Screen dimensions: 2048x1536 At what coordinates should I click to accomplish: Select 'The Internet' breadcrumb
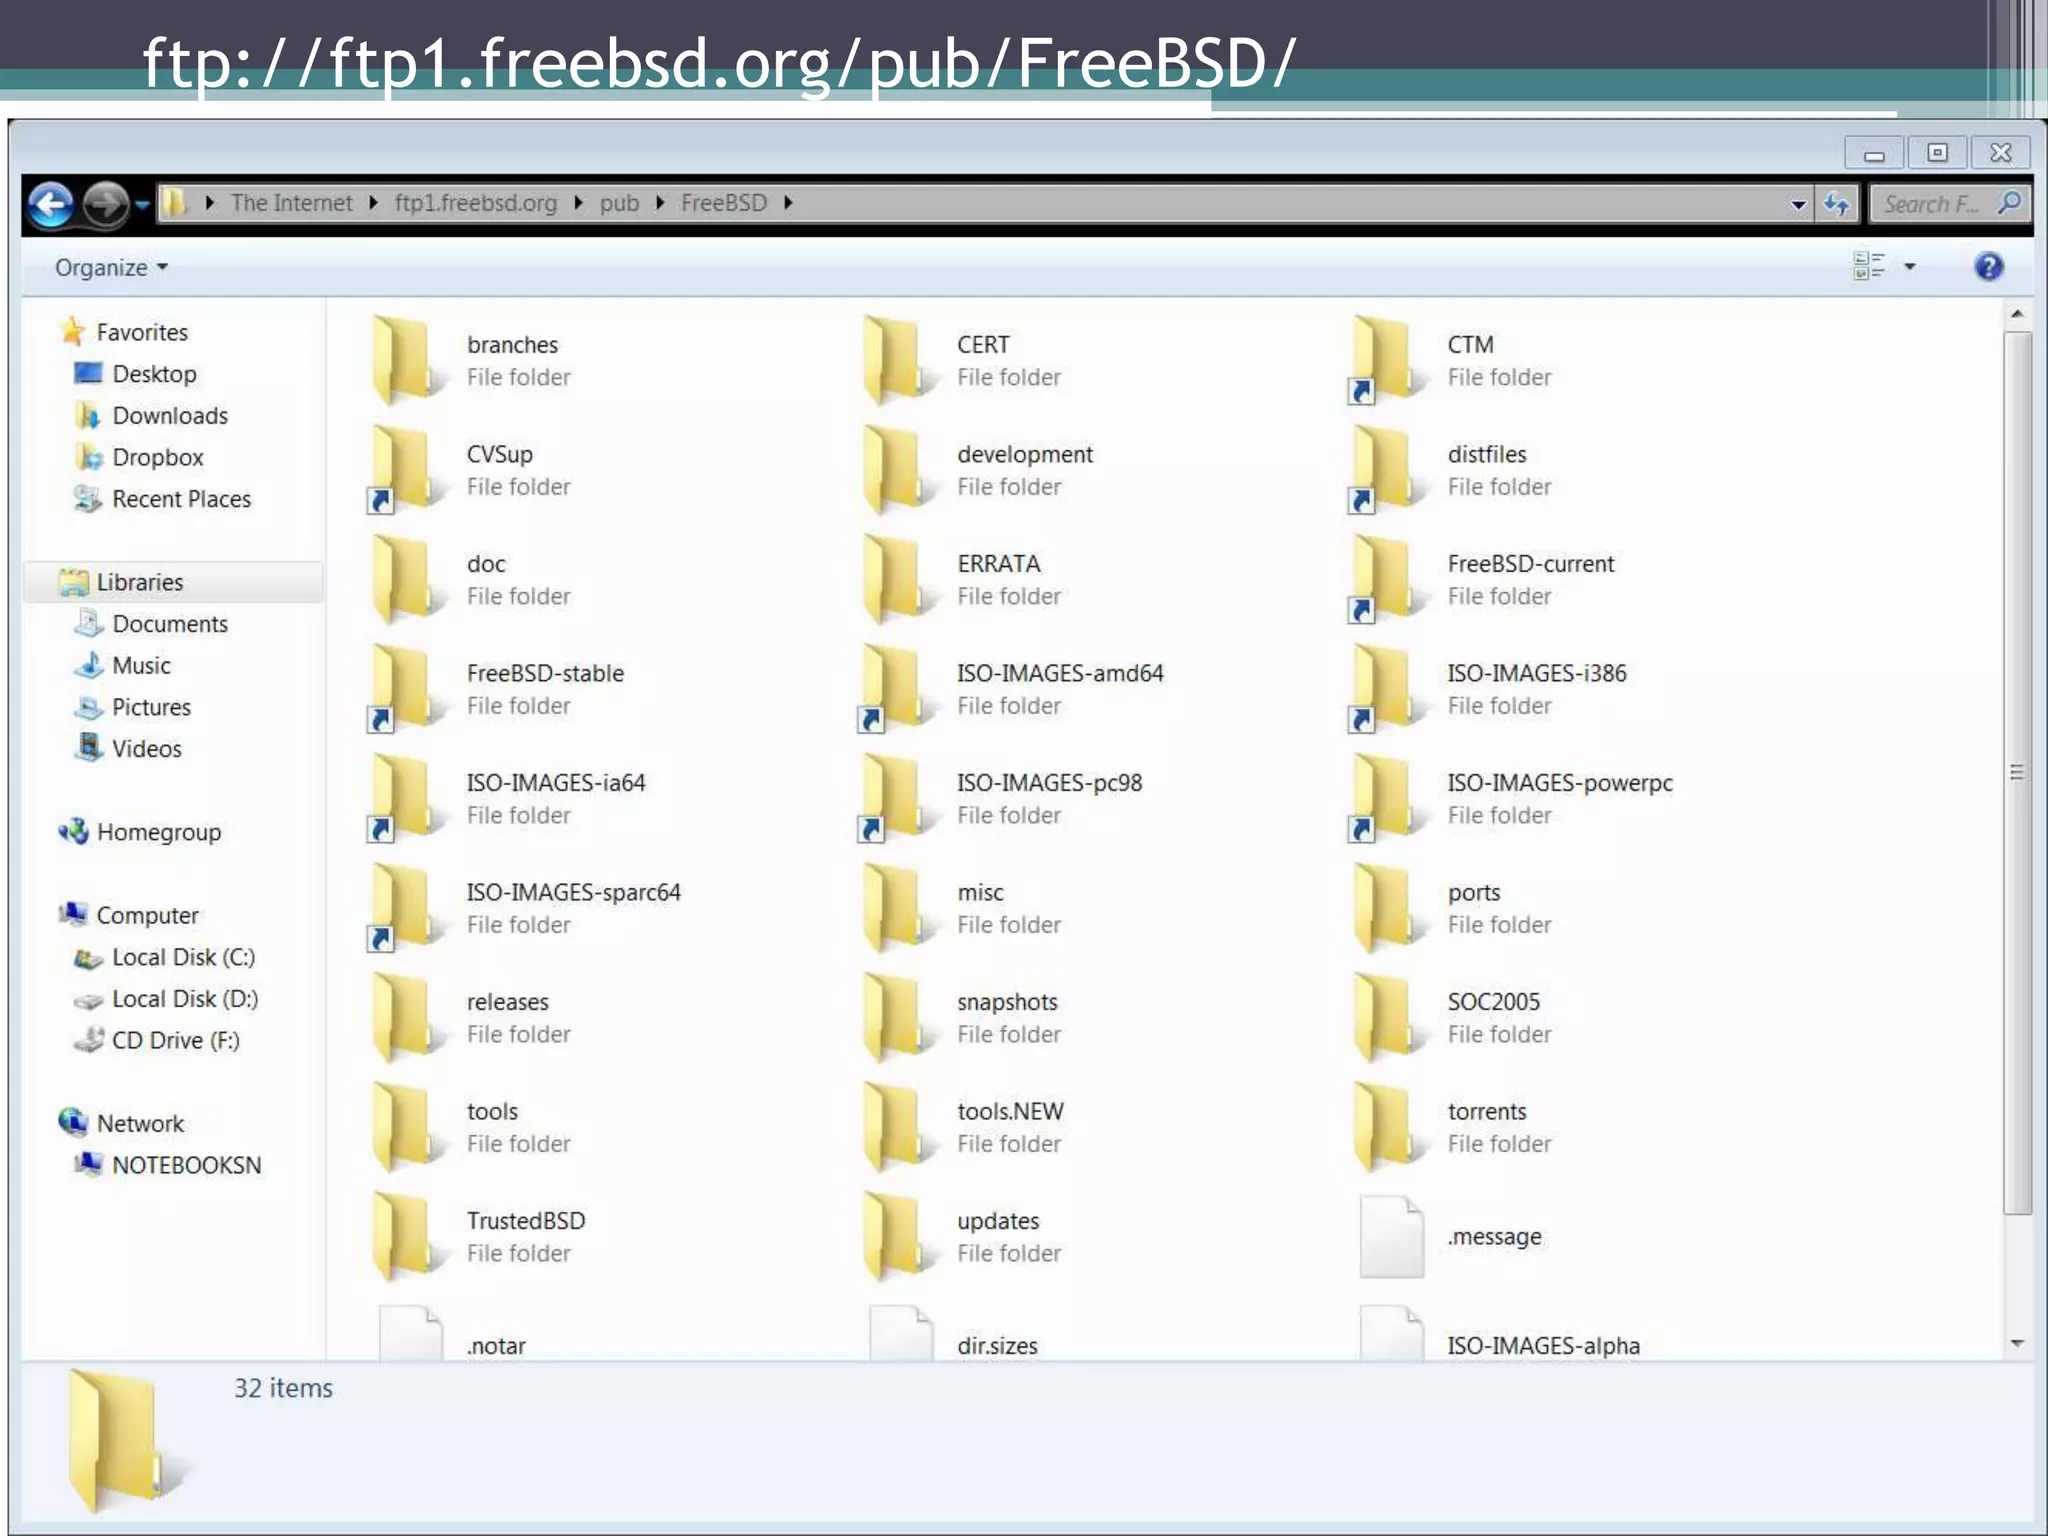tap(291, 203)
